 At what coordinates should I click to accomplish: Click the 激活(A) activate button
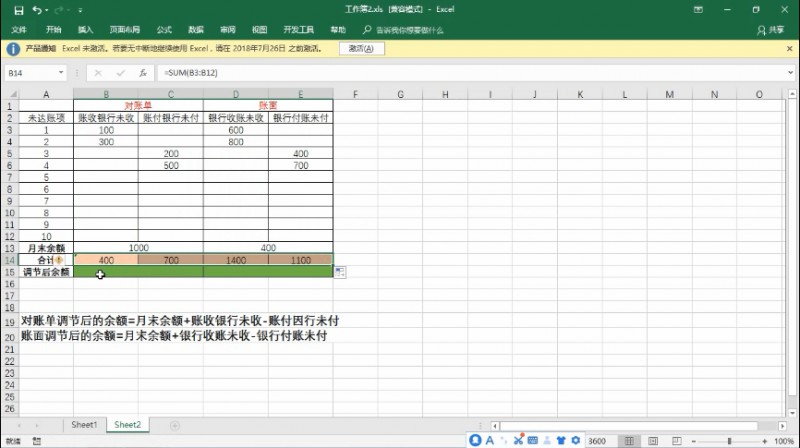(361, 48)
